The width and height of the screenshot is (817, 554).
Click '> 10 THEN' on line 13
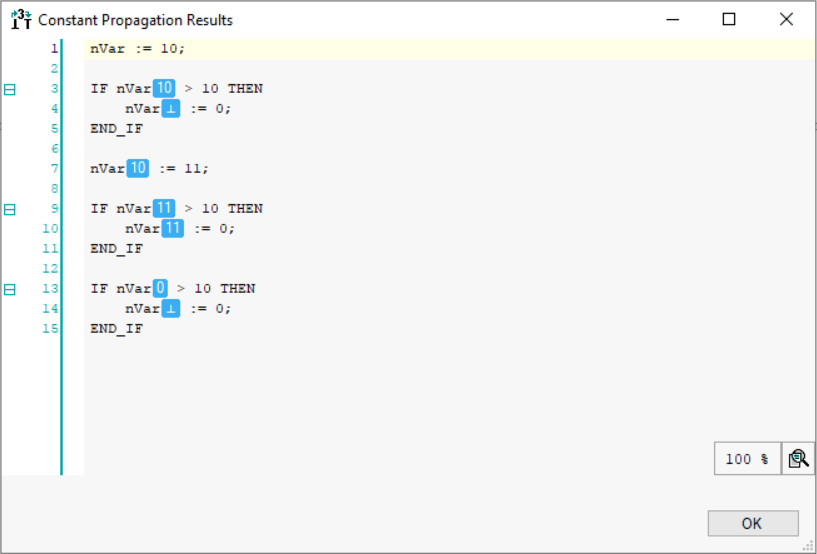coord(216,289)
